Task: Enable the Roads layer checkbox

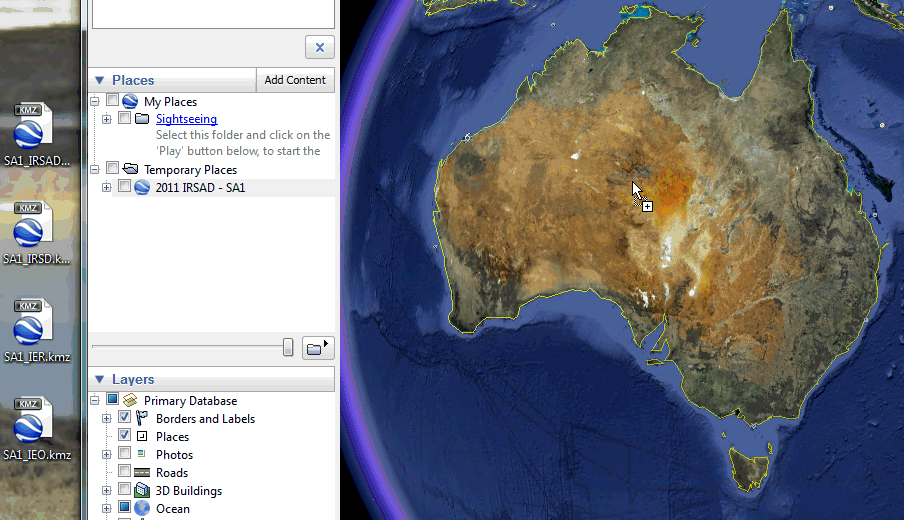Action: (x=124, y=472)
